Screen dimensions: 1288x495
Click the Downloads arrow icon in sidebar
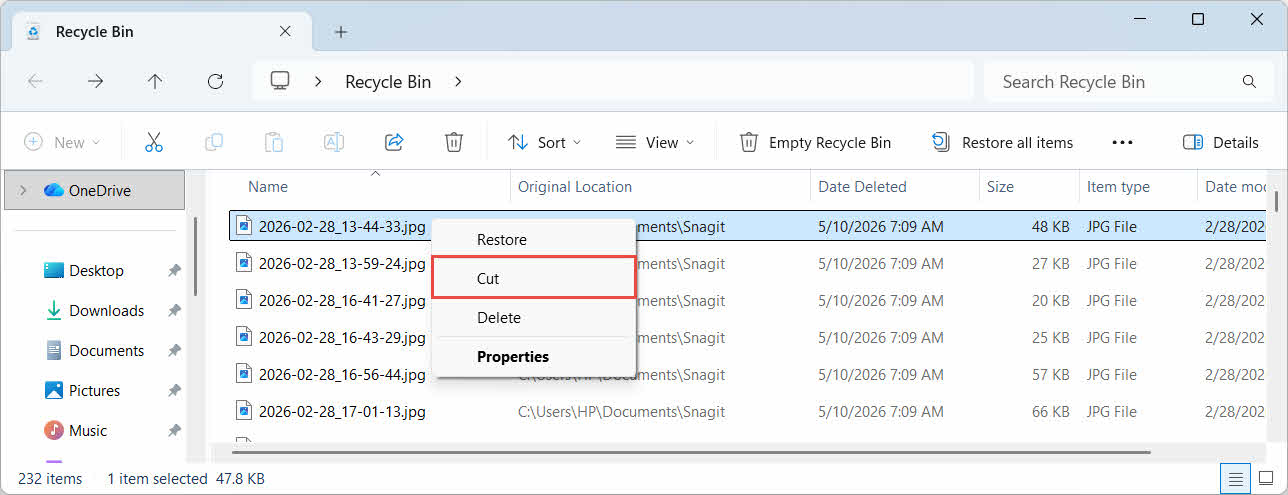(x=54, y=310)
